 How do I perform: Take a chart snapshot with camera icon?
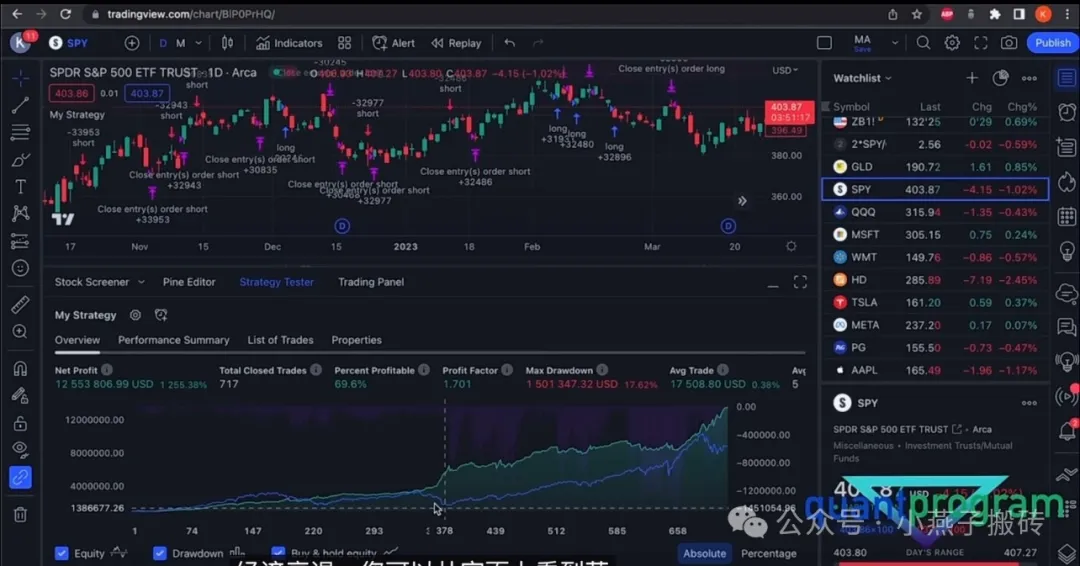coord(1008,43)
